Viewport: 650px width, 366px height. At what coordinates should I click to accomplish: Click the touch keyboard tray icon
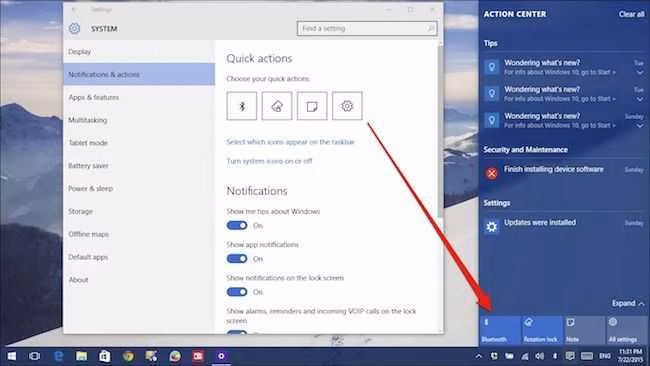click(587, 356)
